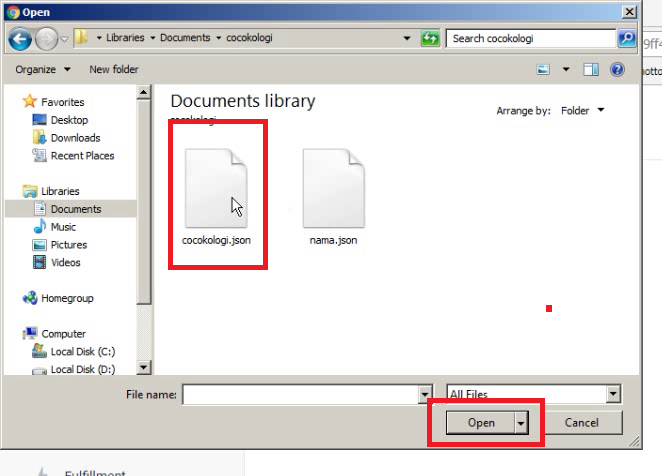Select Homegroup in the navigation pane
The width and height of the screenshot is (662, 476).
point(67,298)
